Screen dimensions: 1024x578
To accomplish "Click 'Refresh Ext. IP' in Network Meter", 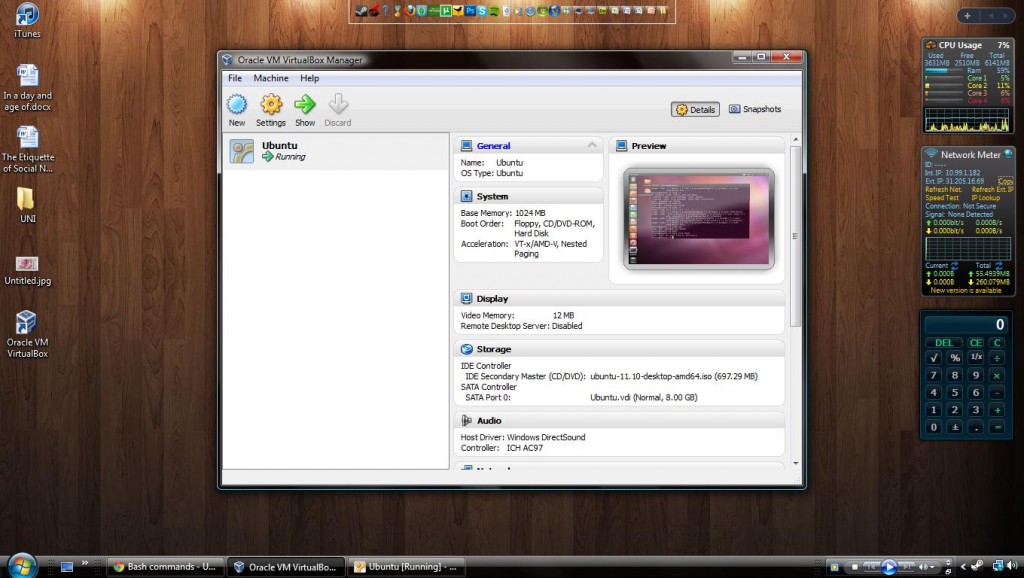I will (992, 189).
